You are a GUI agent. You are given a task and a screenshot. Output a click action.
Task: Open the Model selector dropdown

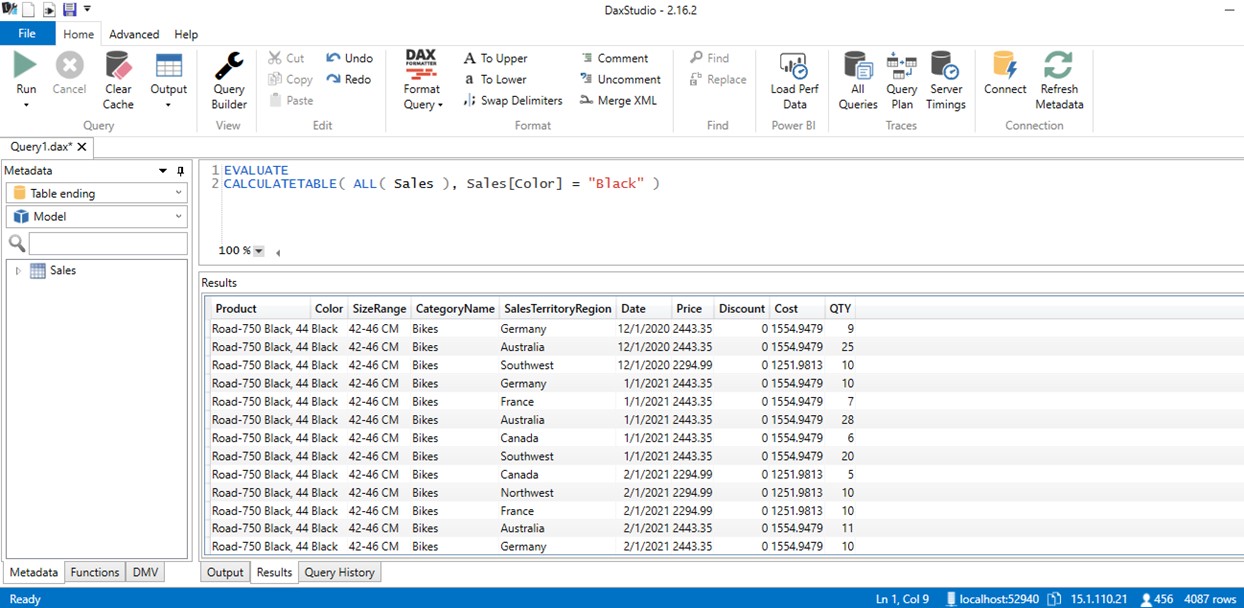point(97,217)
